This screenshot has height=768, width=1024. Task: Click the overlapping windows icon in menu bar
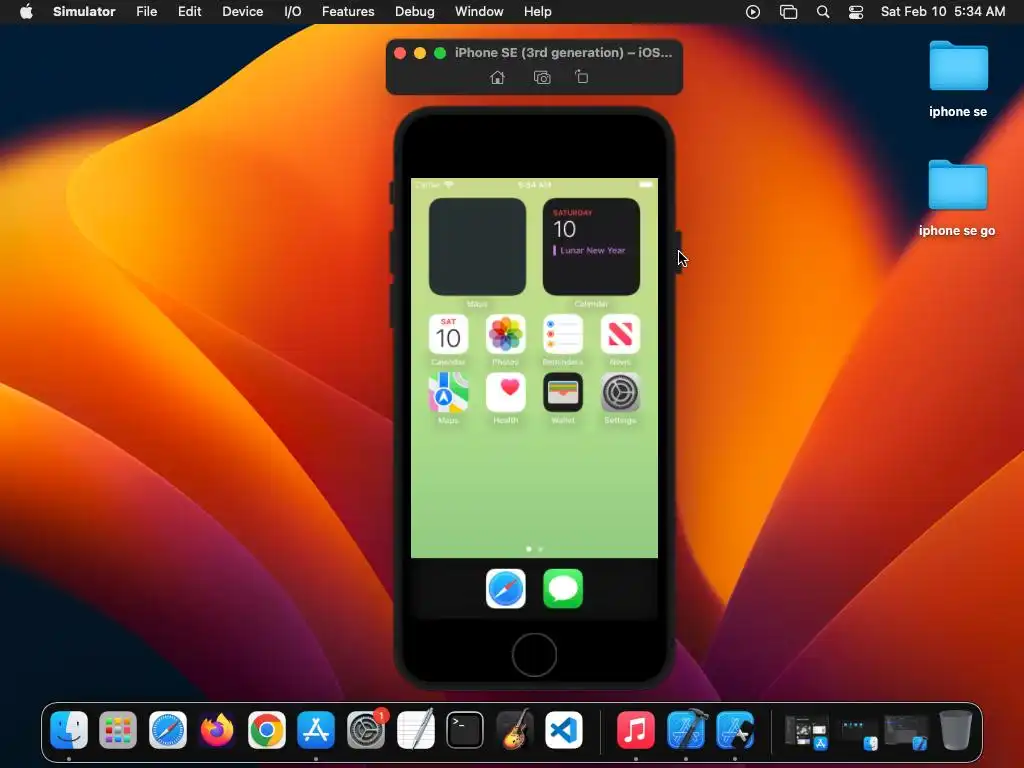[788, 12]
